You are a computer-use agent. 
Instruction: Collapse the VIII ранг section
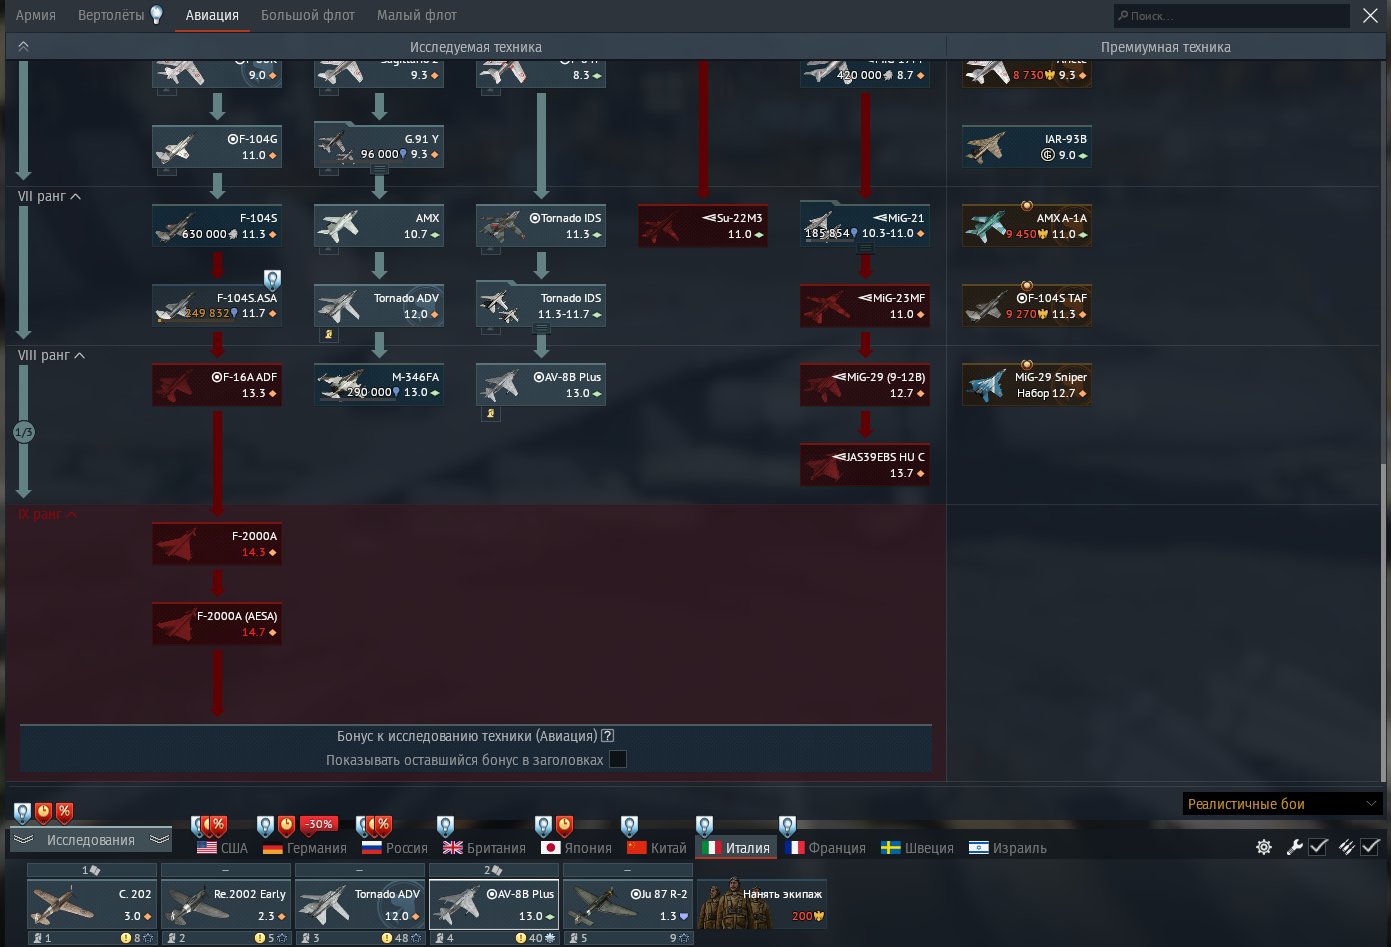point(52,355)
